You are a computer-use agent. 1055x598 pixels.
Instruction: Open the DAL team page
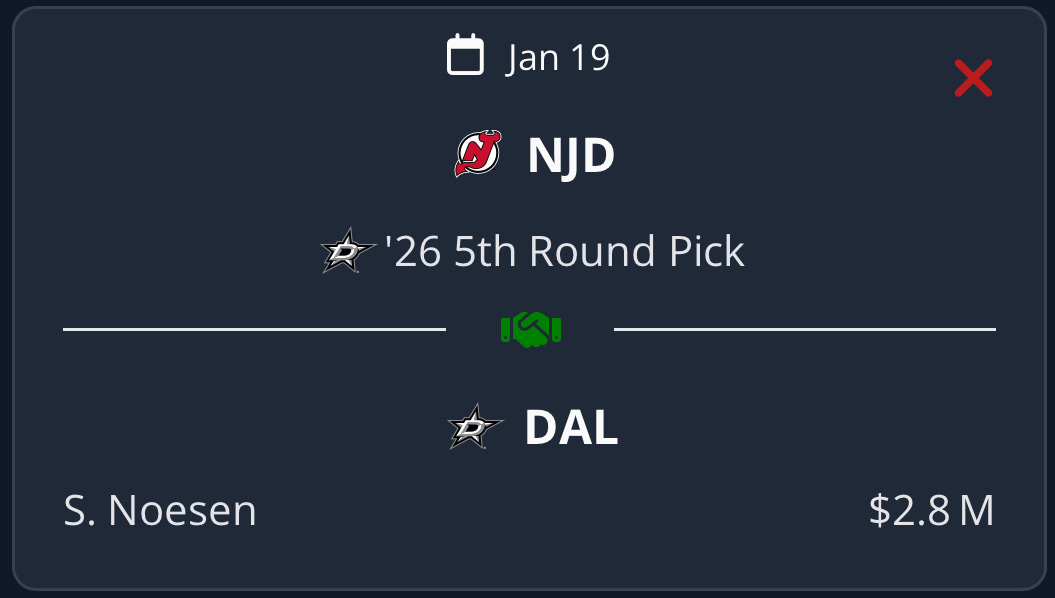click(570, 429)
